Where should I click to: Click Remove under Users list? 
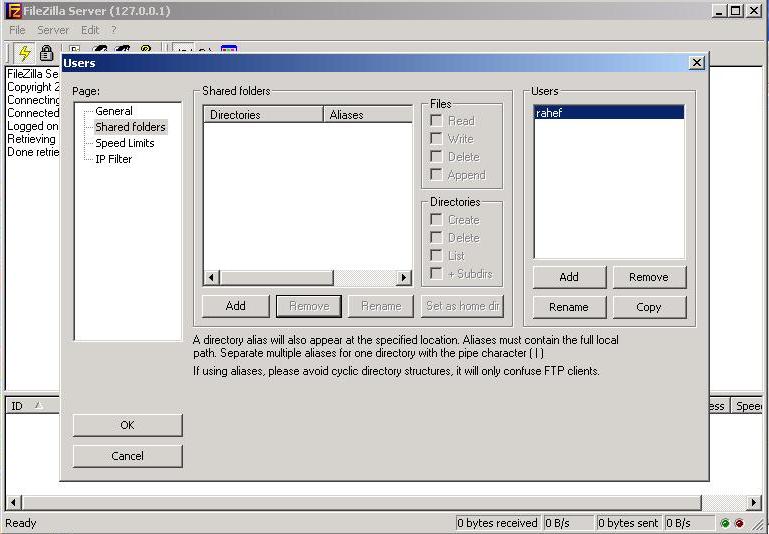[x=649, y=277]
